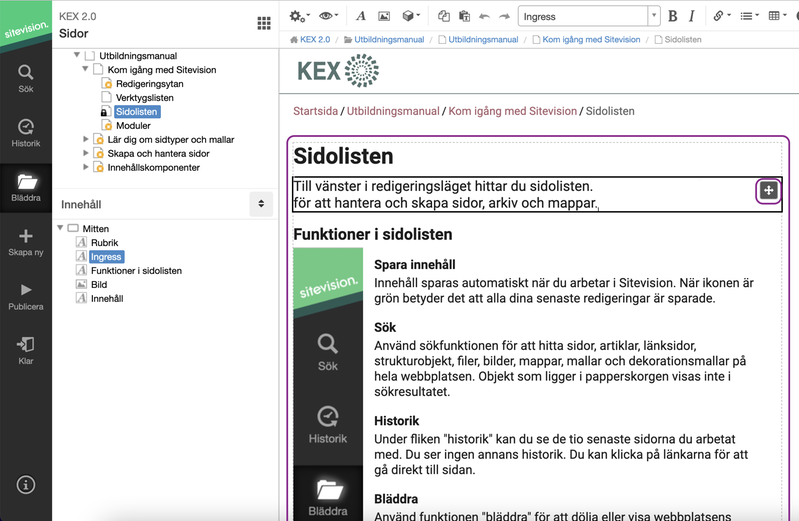The width and height of the screenshot is (799, 521).
Task: Open the apps grid icon next to Sidor
Action: pos(264,23)
